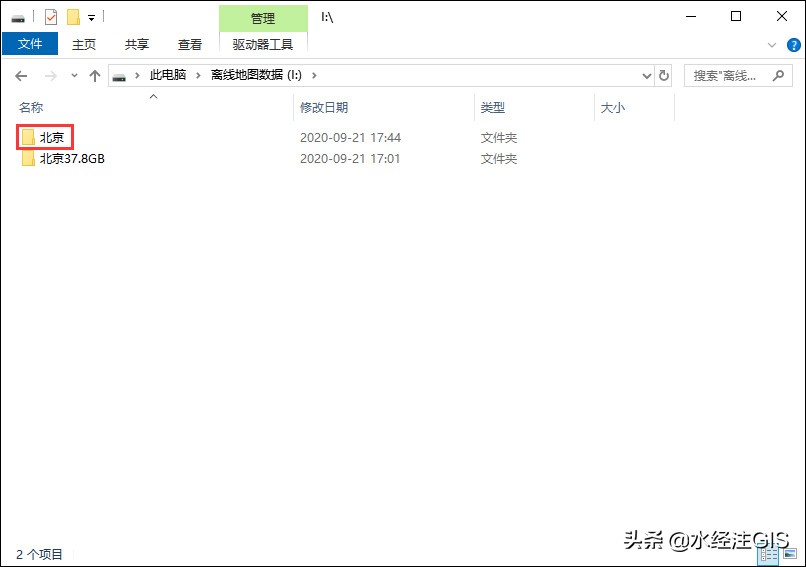Image resolution: width=806 pixels, height=567 pixels.
Task: Switch to the 查看 ribbon tab
Action: (190, 44)
